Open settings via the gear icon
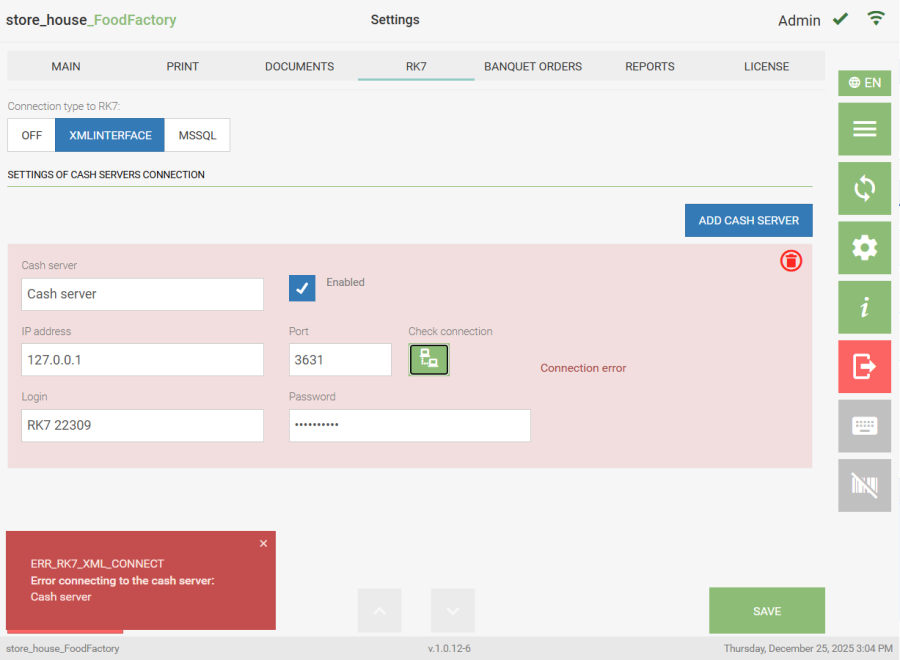The height and width of the screenshot is (660, 900). coord(864,248)
